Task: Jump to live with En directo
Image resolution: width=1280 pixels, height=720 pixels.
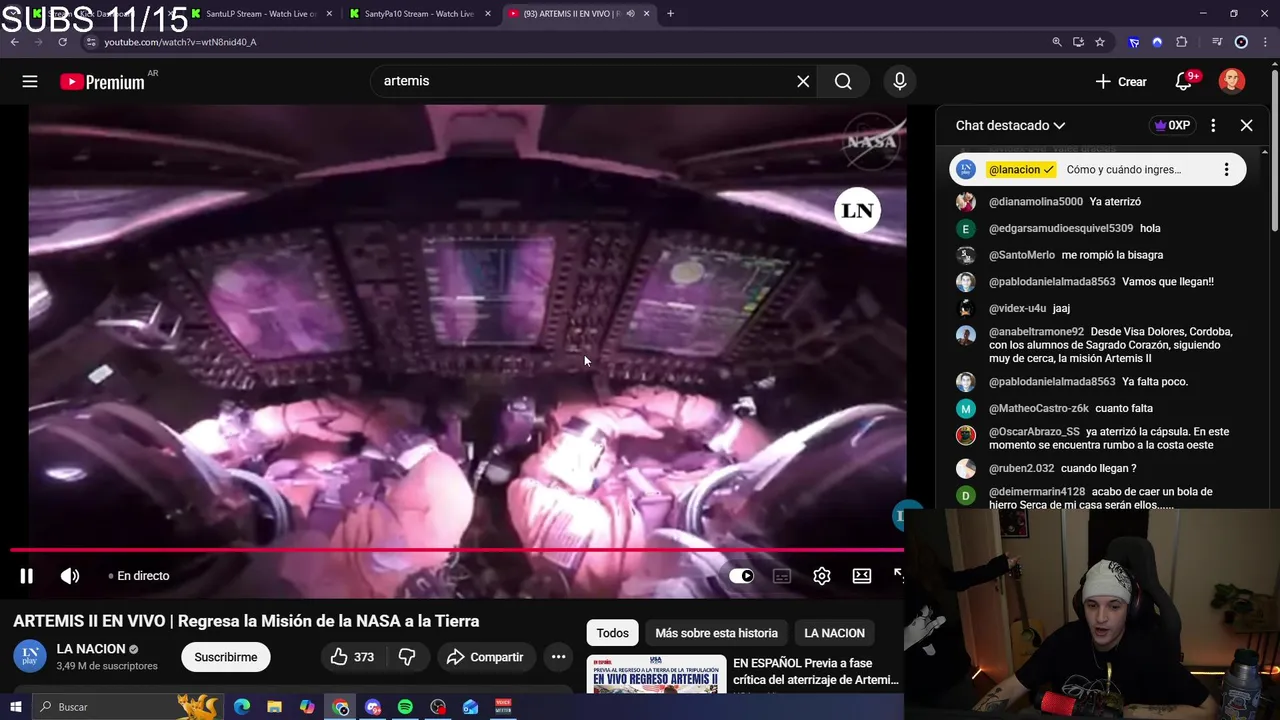Action: click(138, 576)
